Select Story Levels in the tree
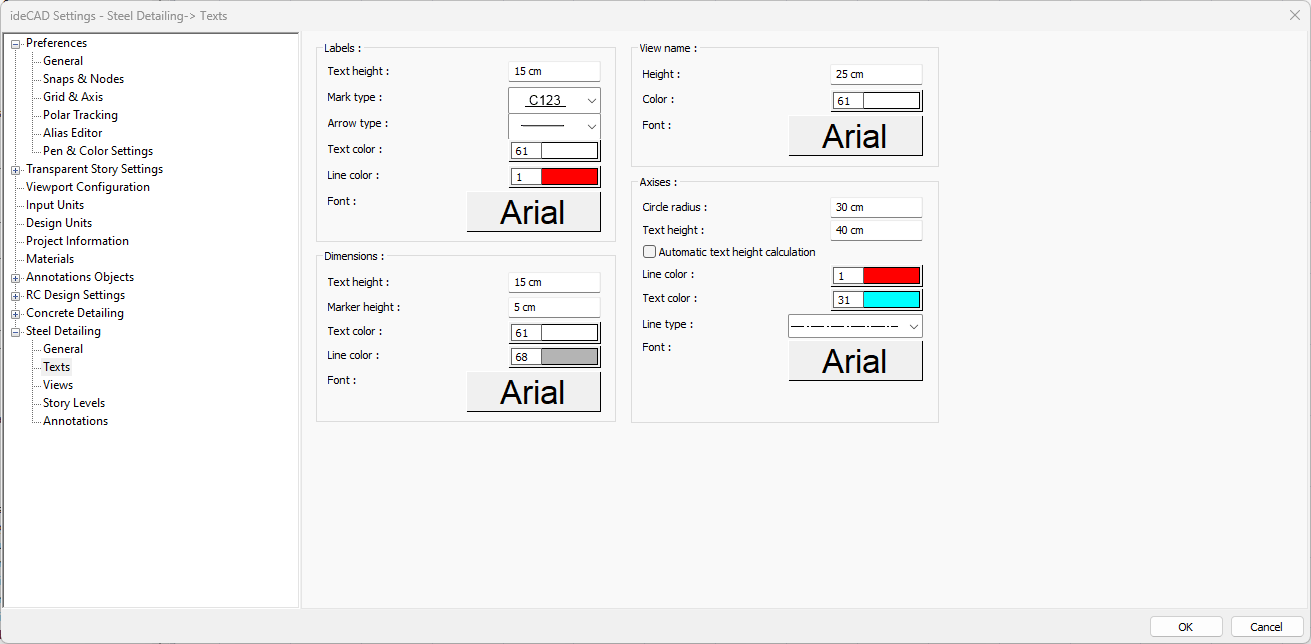This screenshot has height=644, width=1311. 74,403
